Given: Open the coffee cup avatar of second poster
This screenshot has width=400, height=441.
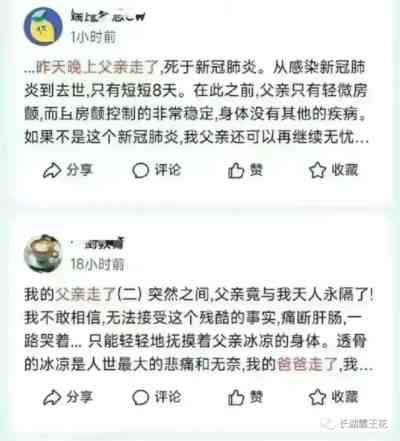Looking at the screenshot, I should pos(43,253).
